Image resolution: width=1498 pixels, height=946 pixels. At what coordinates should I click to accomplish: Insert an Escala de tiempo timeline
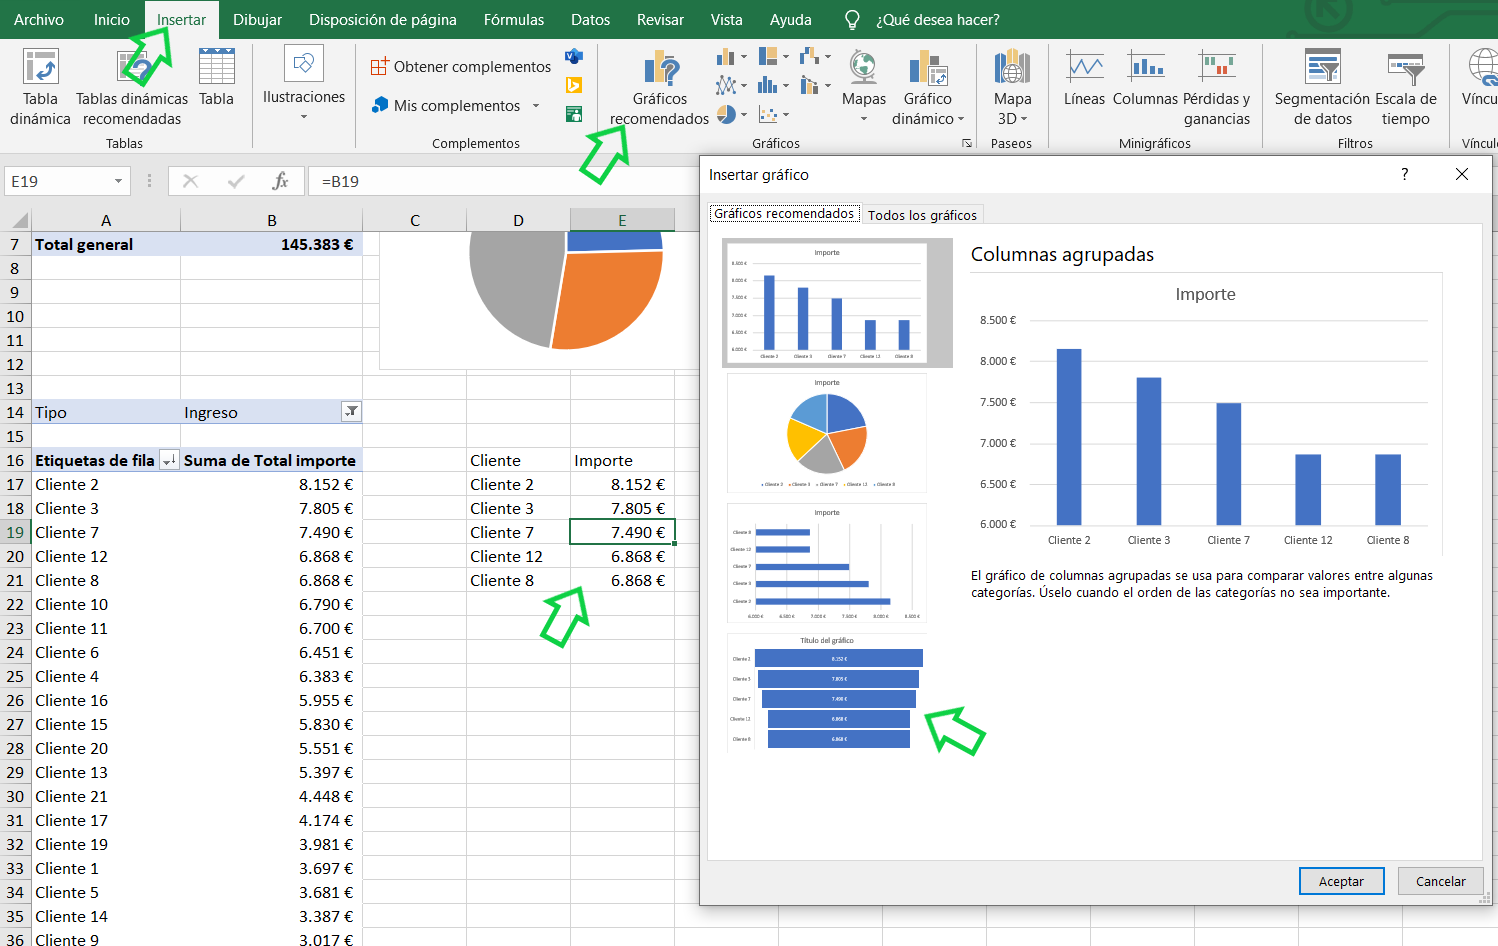click(1406, 88)
